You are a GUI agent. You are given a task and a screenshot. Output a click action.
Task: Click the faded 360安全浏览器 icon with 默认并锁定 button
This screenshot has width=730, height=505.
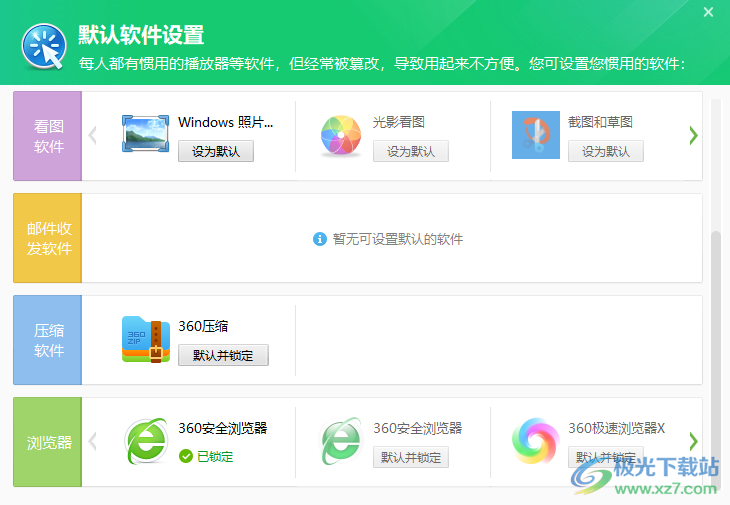(x=341, y=441)
